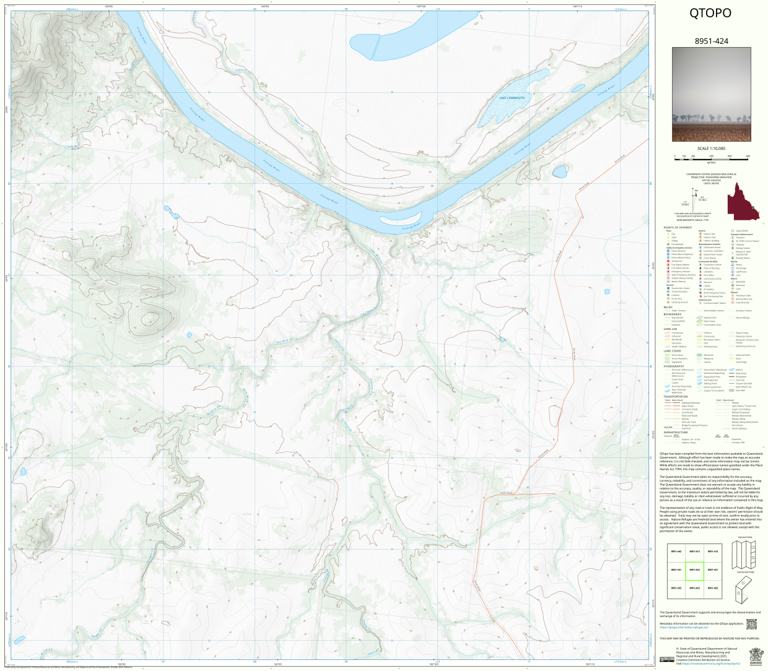Click the QR code for QTopo application
Image resolution: width=768 pixels, height=671 pixels.
point(751,624)
